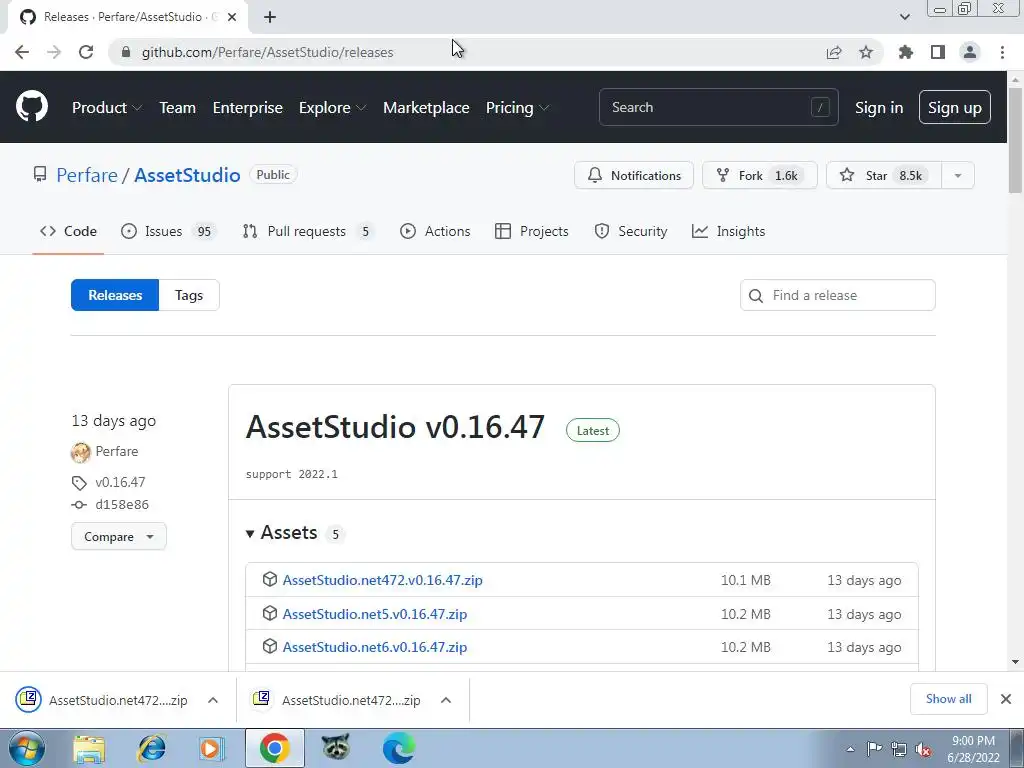View site security lock info
Image resolution: width=1024 pixels, height=768 pixels.
click(x=126, y=52)
